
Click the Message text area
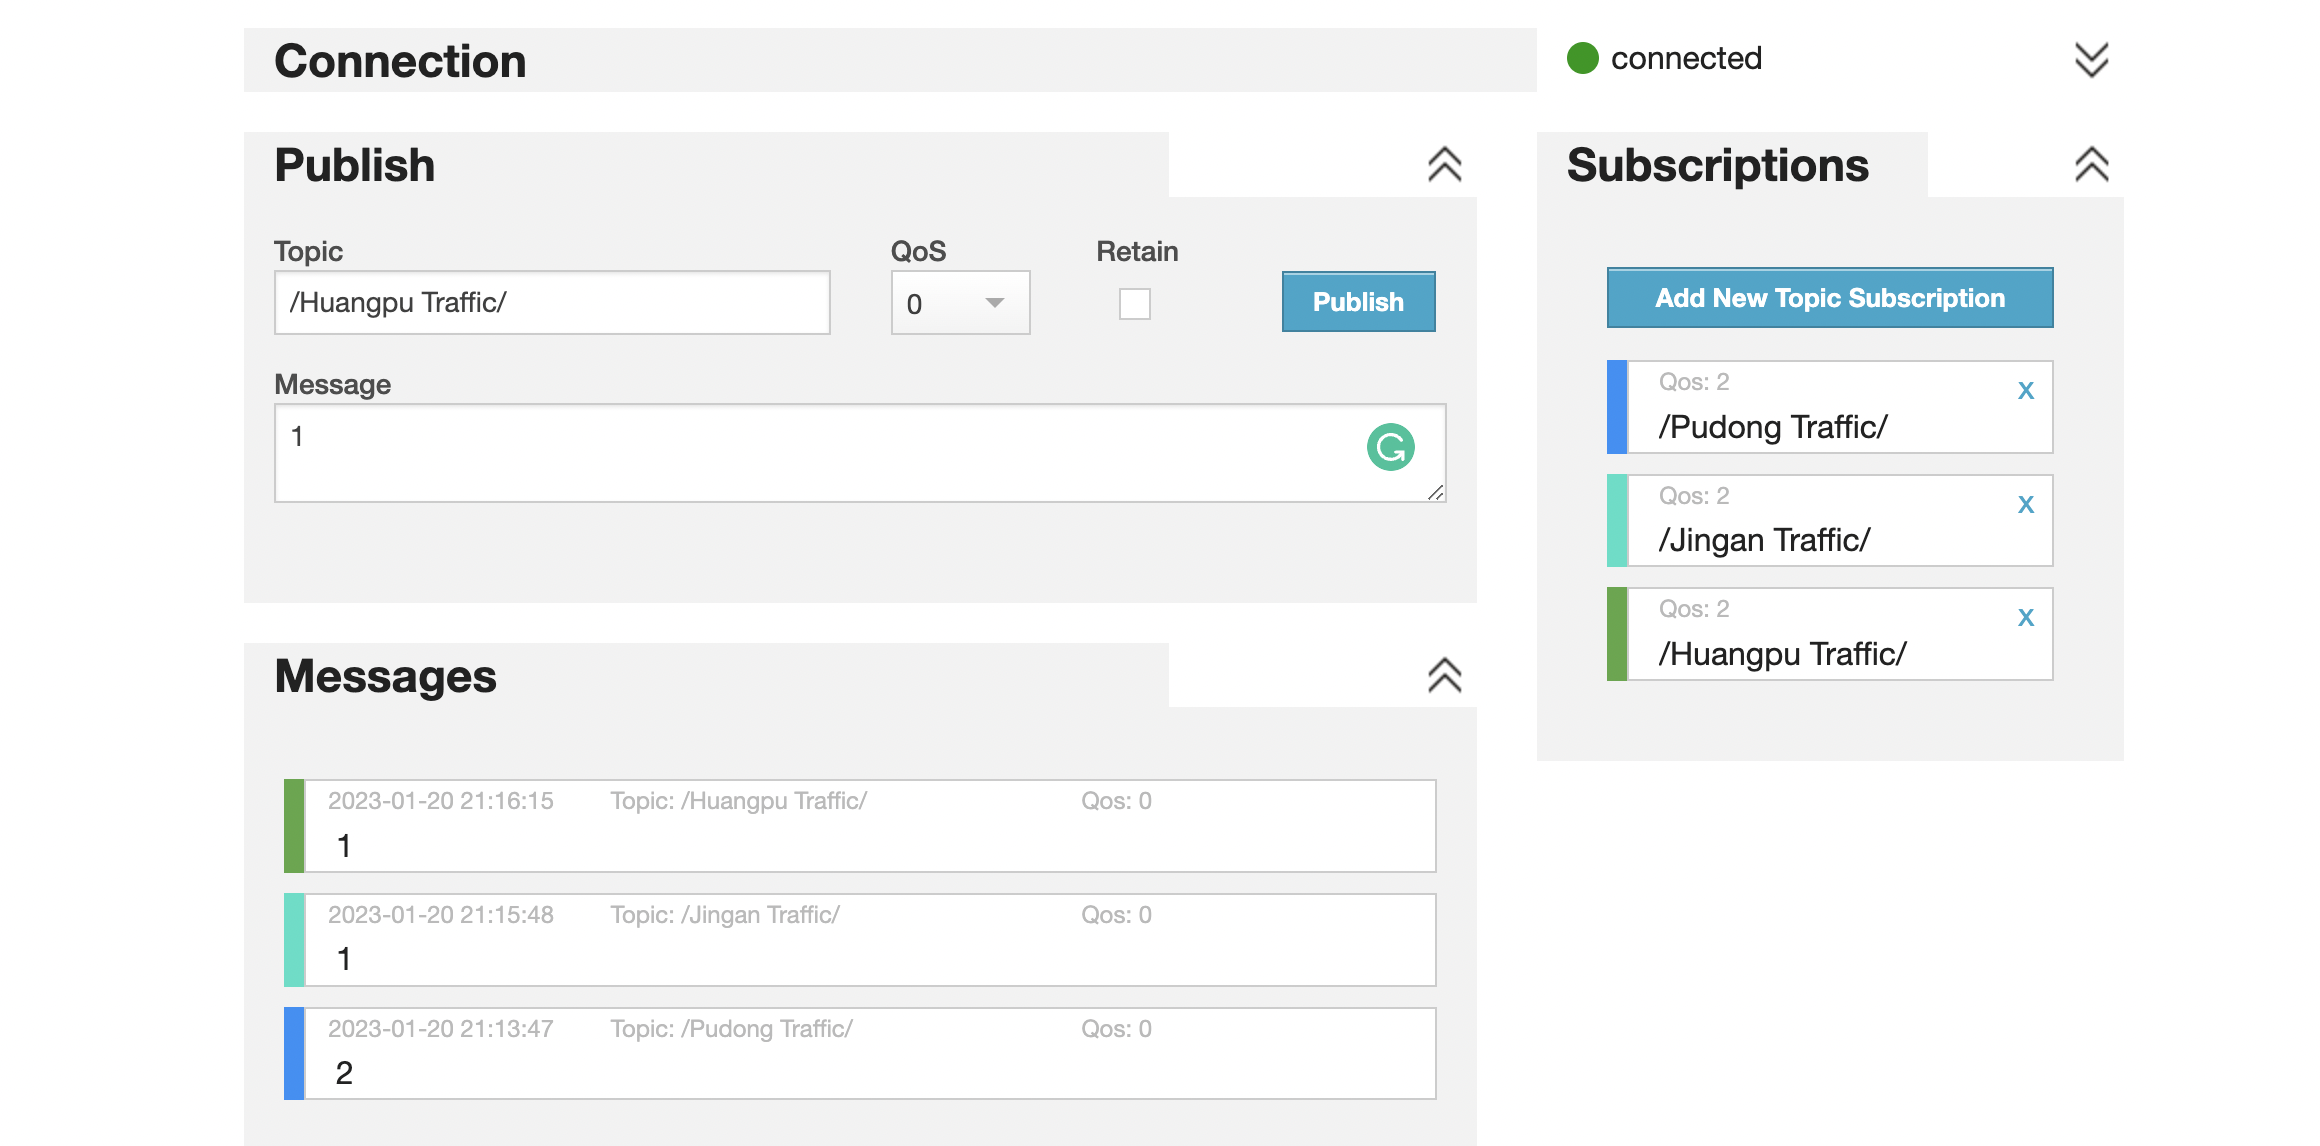860,453
